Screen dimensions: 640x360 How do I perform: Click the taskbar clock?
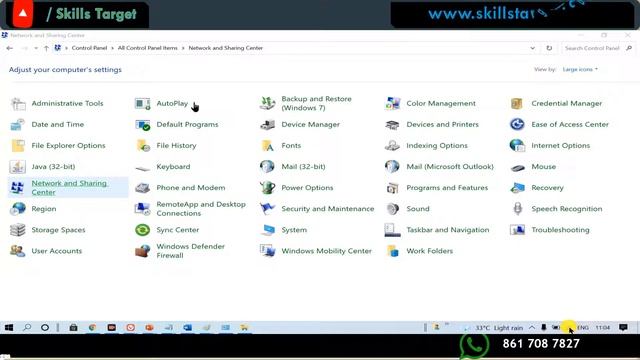coord(602,327)
